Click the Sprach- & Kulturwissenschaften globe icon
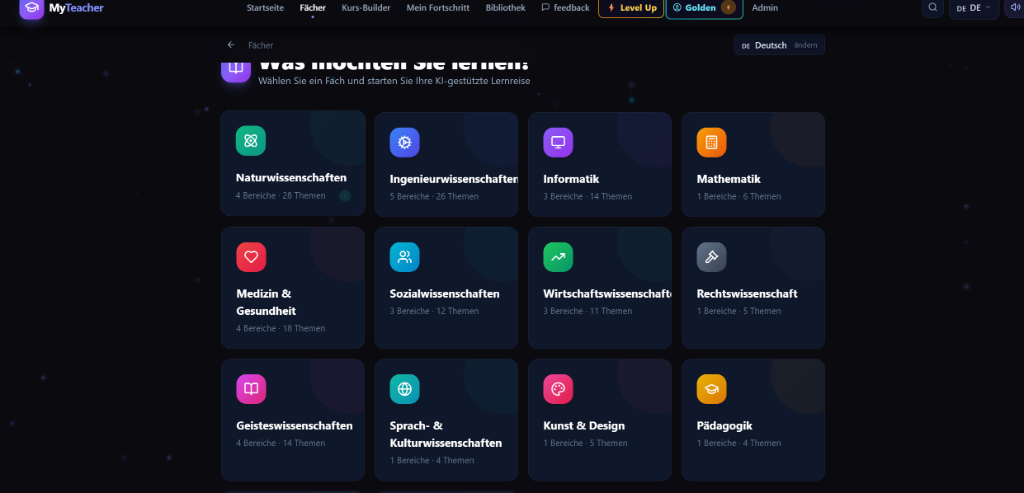1024x493 pixels. point(404,389)
